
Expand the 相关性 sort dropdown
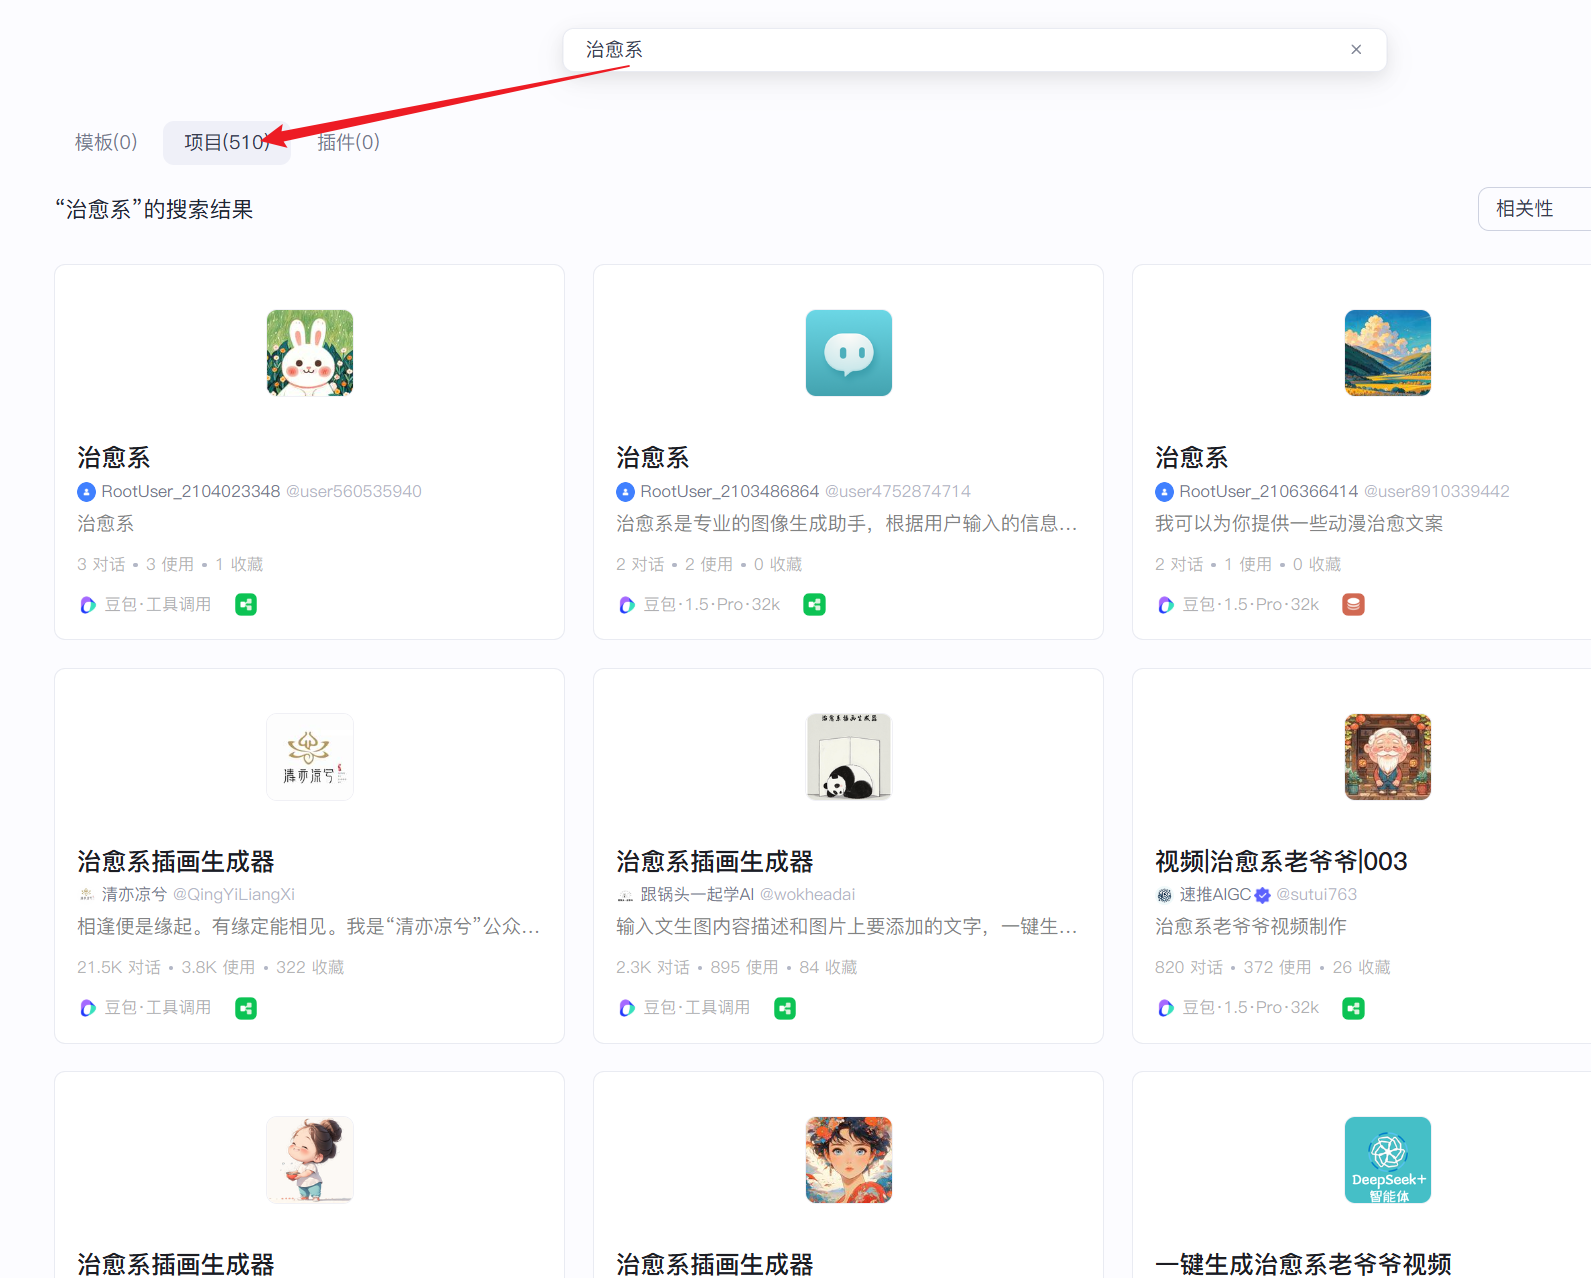(x=1534, y=209)
